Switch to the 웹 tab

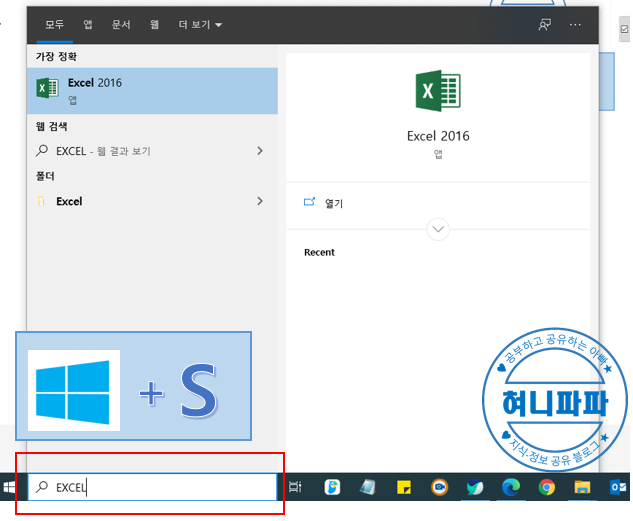154,25
